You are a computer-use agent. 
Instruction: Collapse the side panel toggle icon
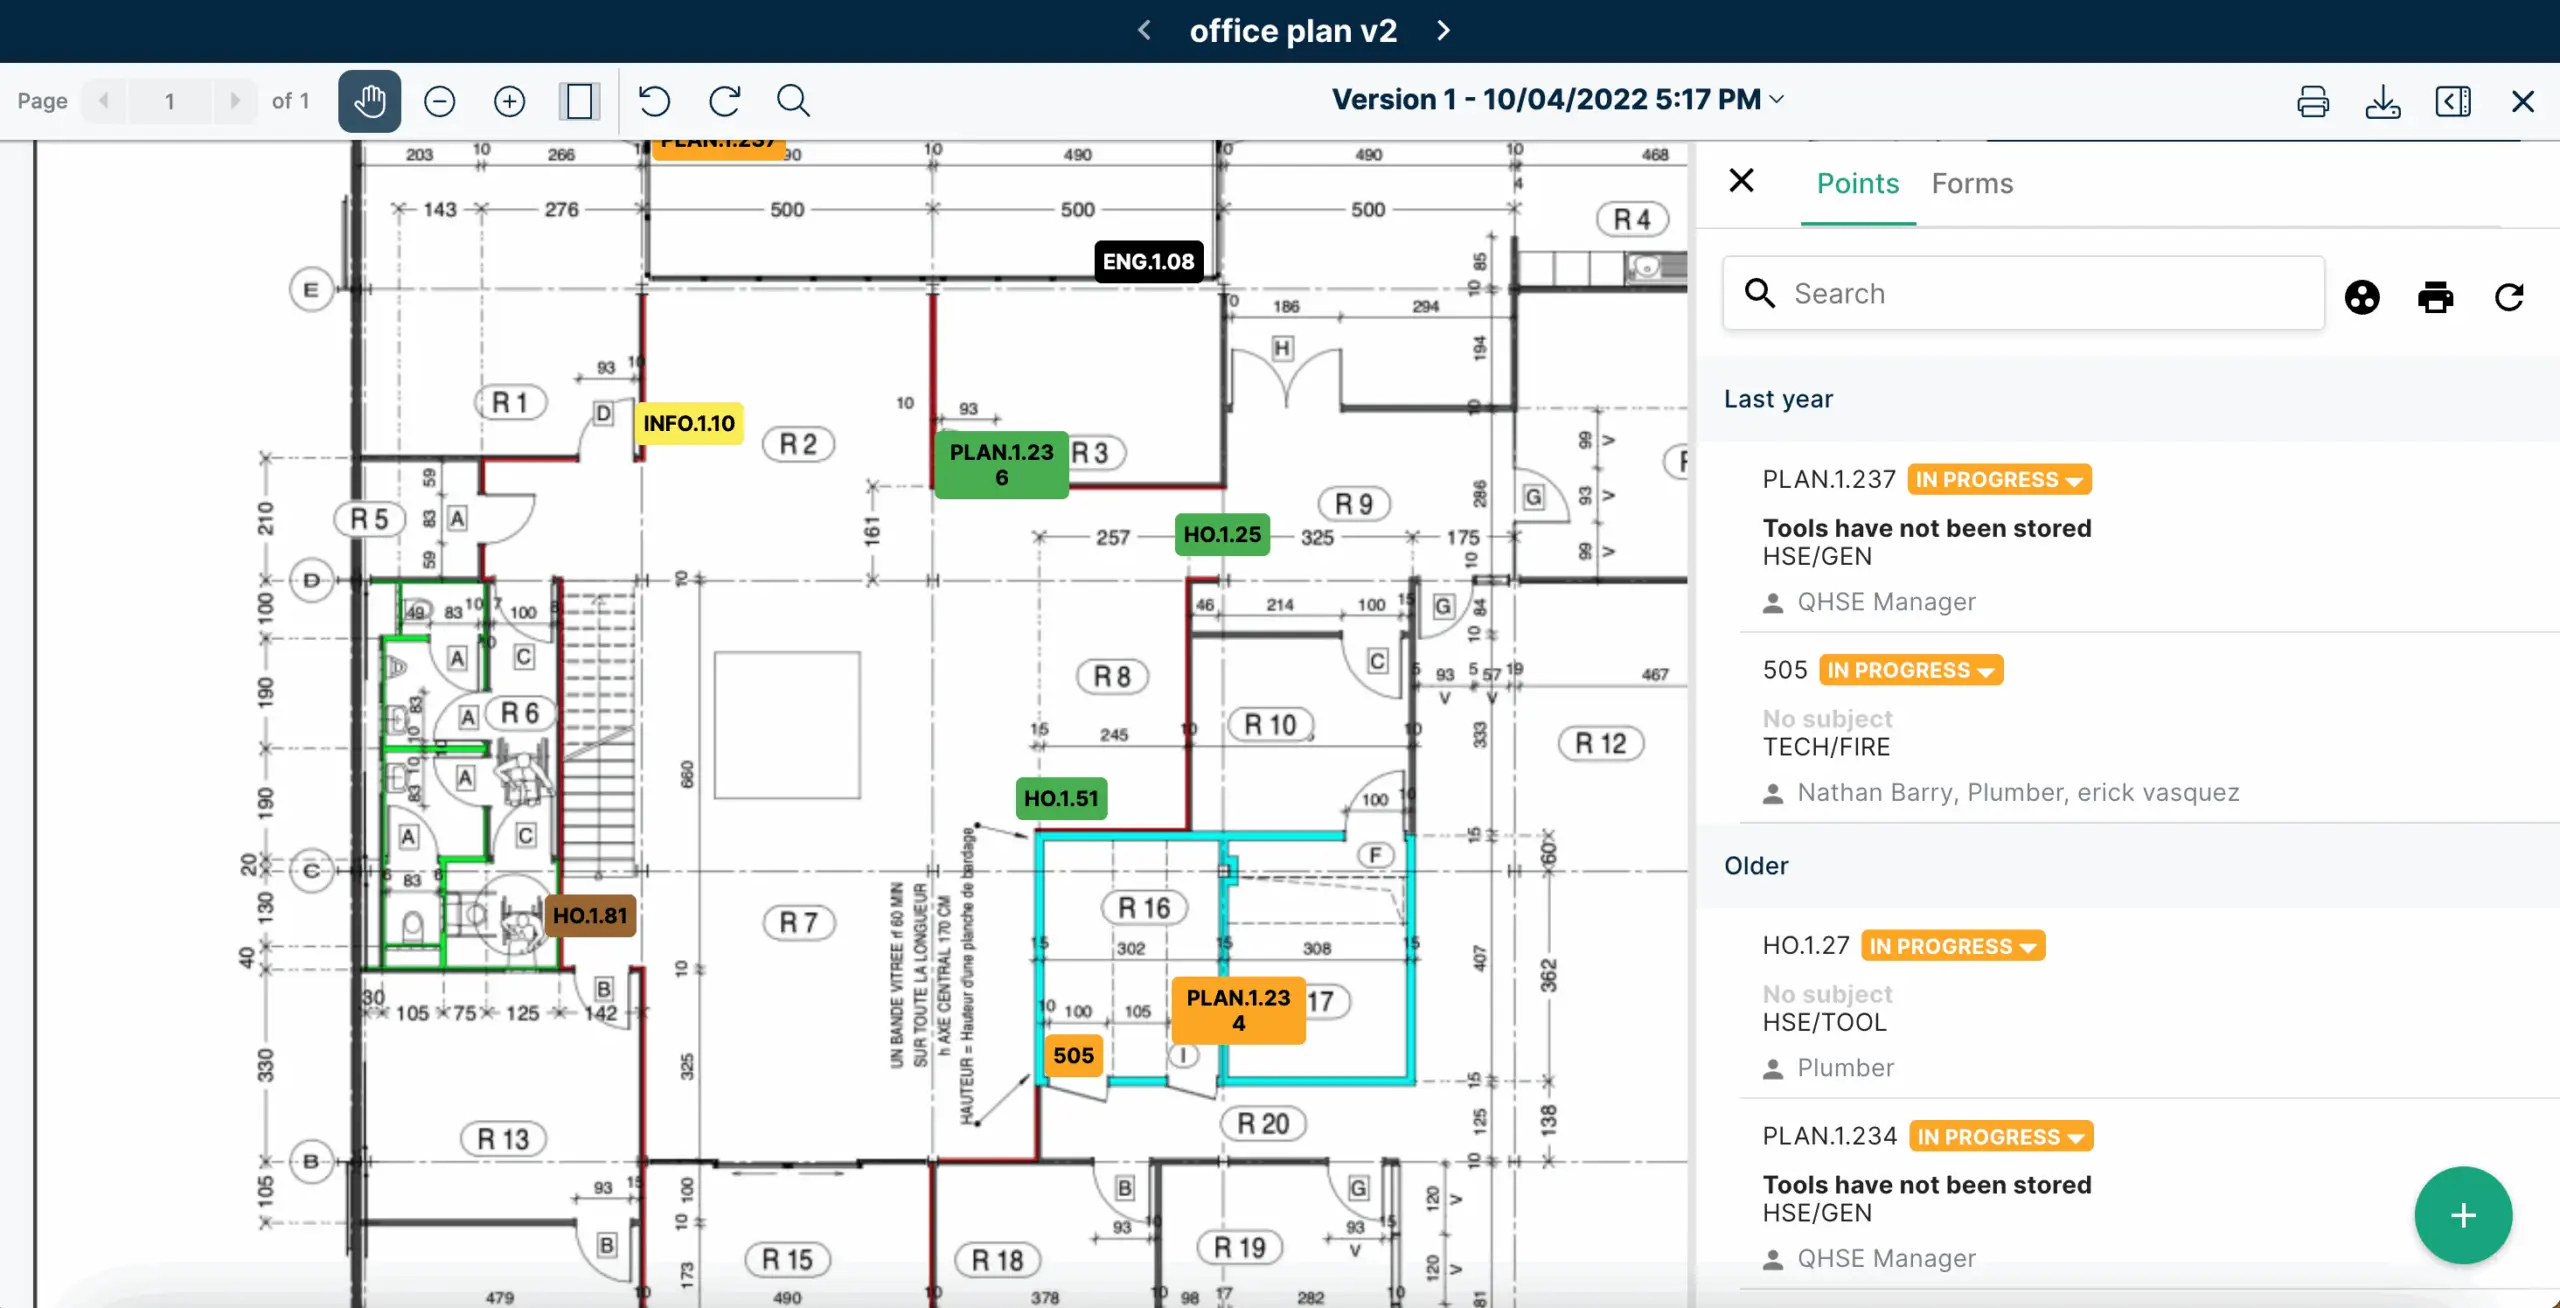(x=2452, y=101)
